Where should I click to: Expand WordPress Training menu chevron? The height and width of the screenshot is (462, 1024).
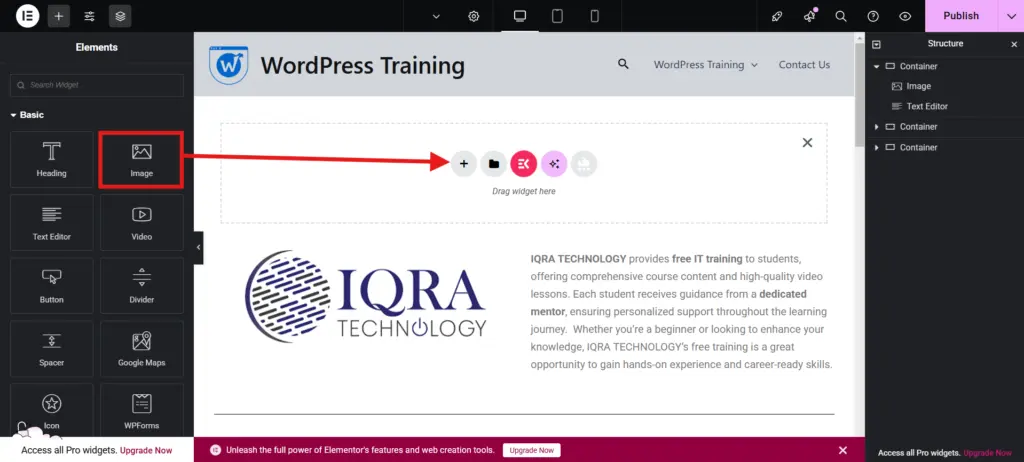click(x=754, y=65)
